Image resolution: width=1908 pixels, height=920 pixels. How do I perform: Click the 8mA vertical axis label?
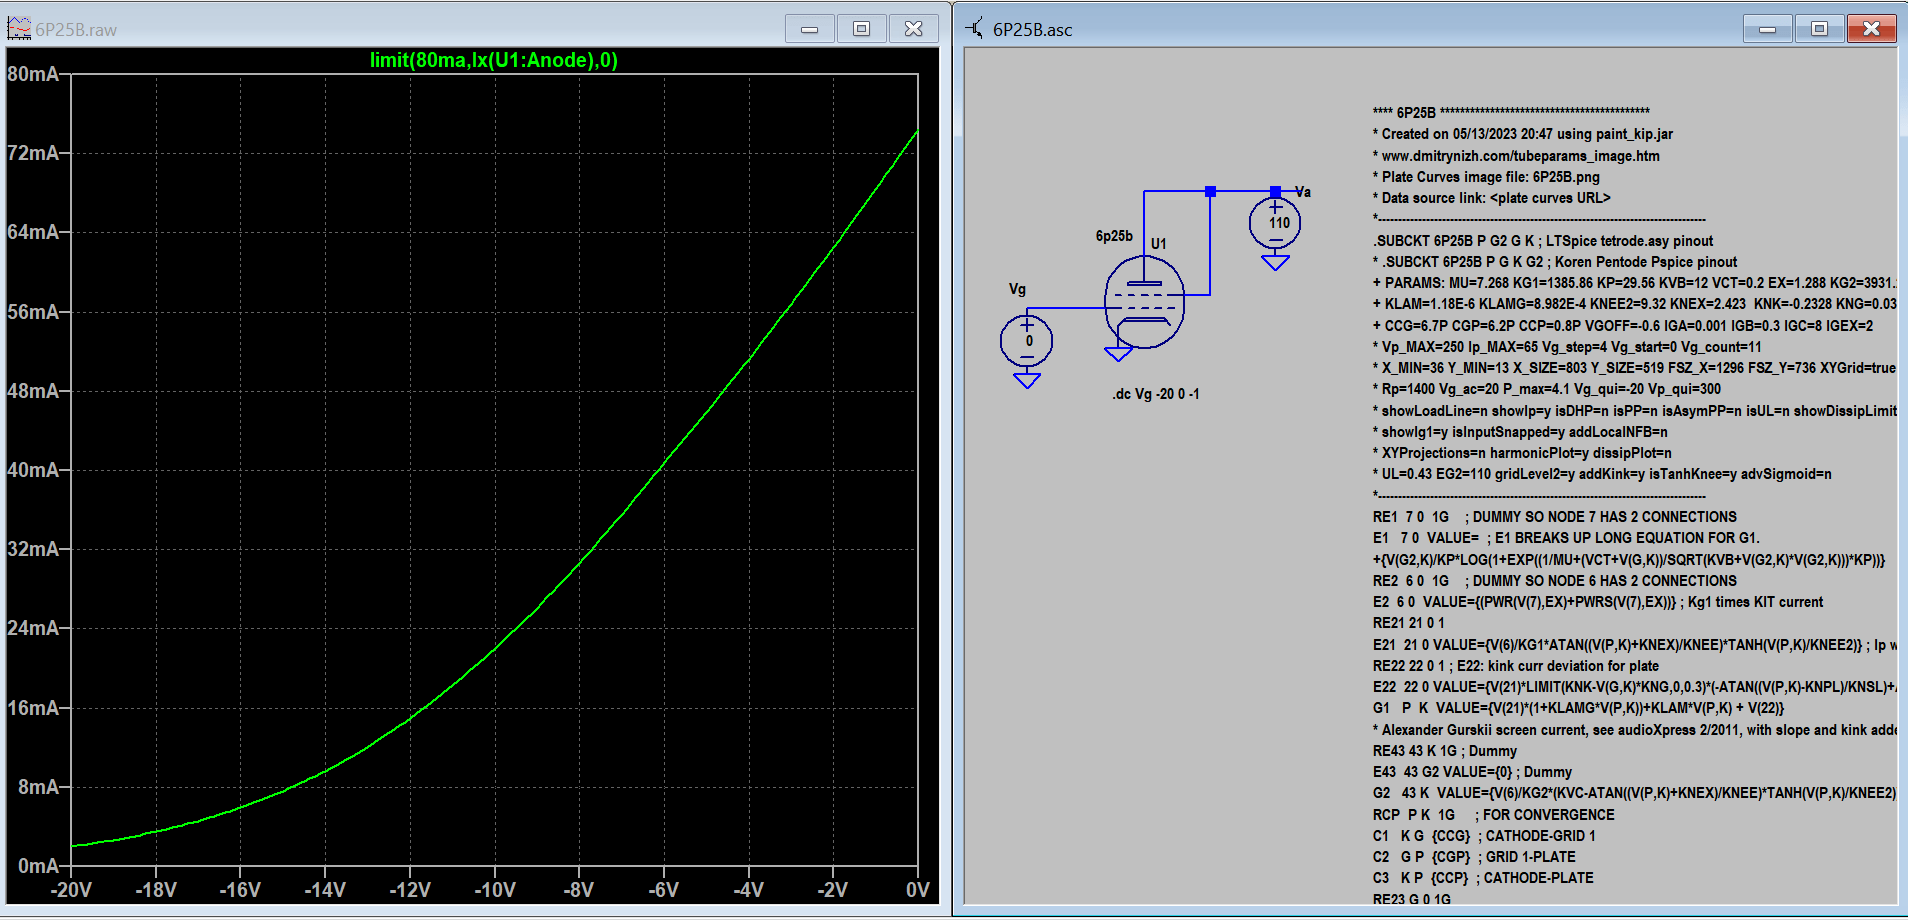coord(39,787)
